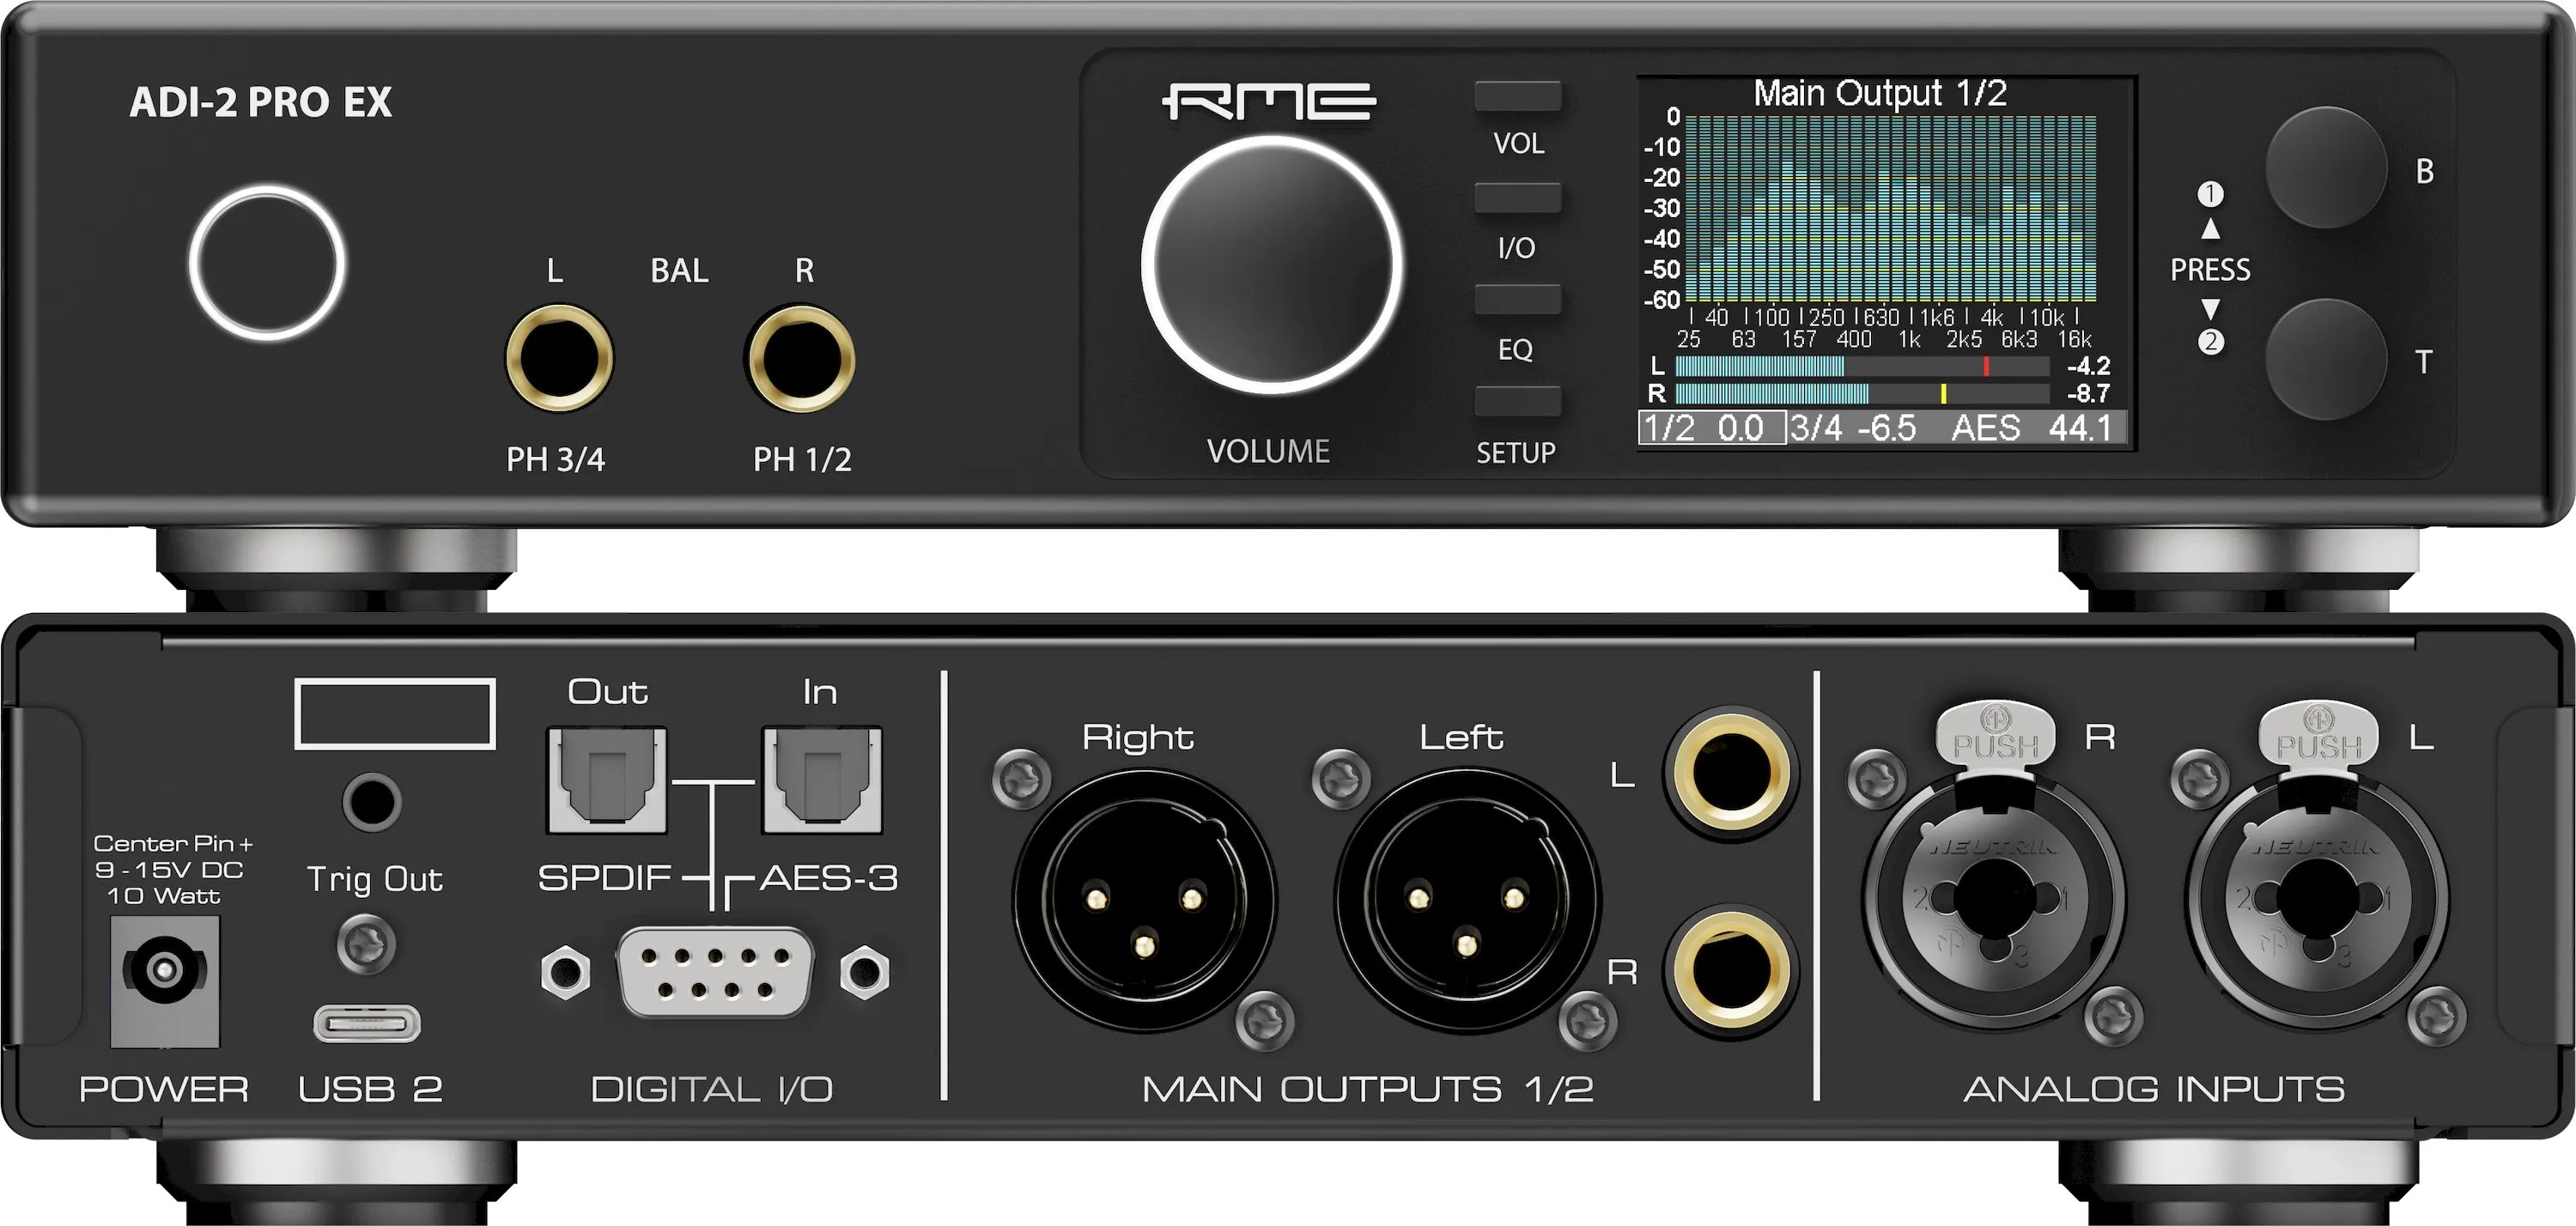Click the DIGITAL I/O label

(x=711, y=1089)
